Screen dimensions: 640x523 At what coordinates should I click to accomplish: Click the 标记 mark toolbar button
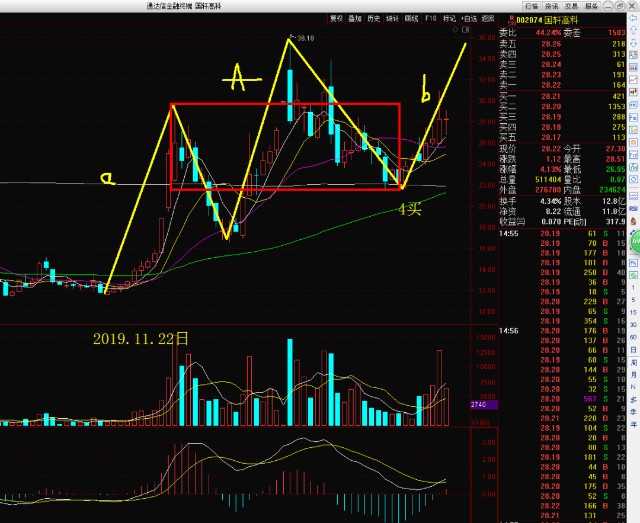tap(449, 19)
